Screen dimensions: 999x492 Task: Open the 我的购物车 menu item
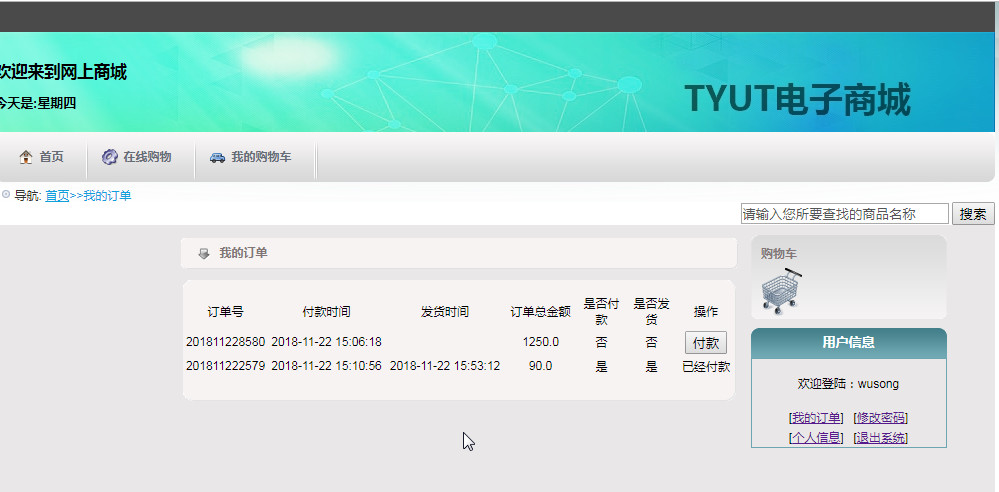(261, 157)
